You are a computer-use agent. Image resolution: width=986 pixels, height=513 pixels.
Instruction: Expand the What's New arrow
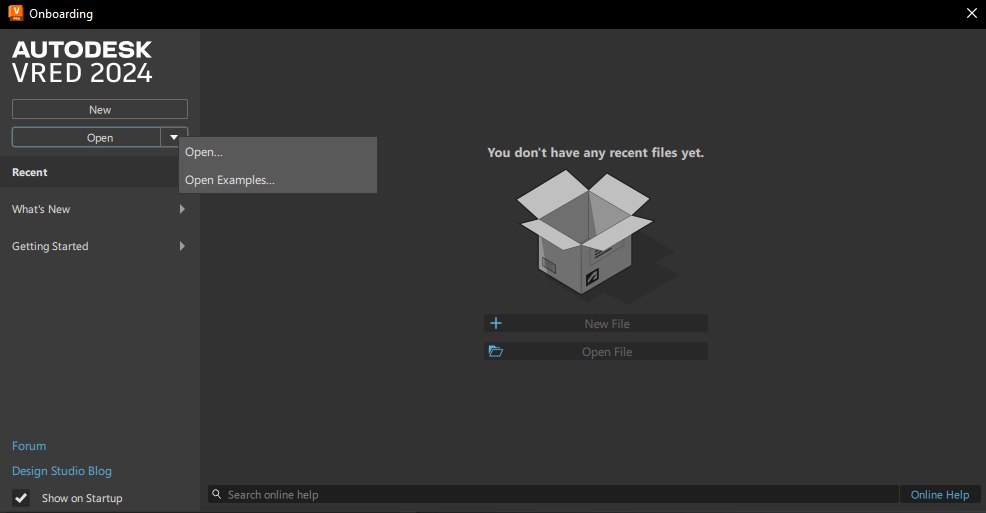[182, 209]
